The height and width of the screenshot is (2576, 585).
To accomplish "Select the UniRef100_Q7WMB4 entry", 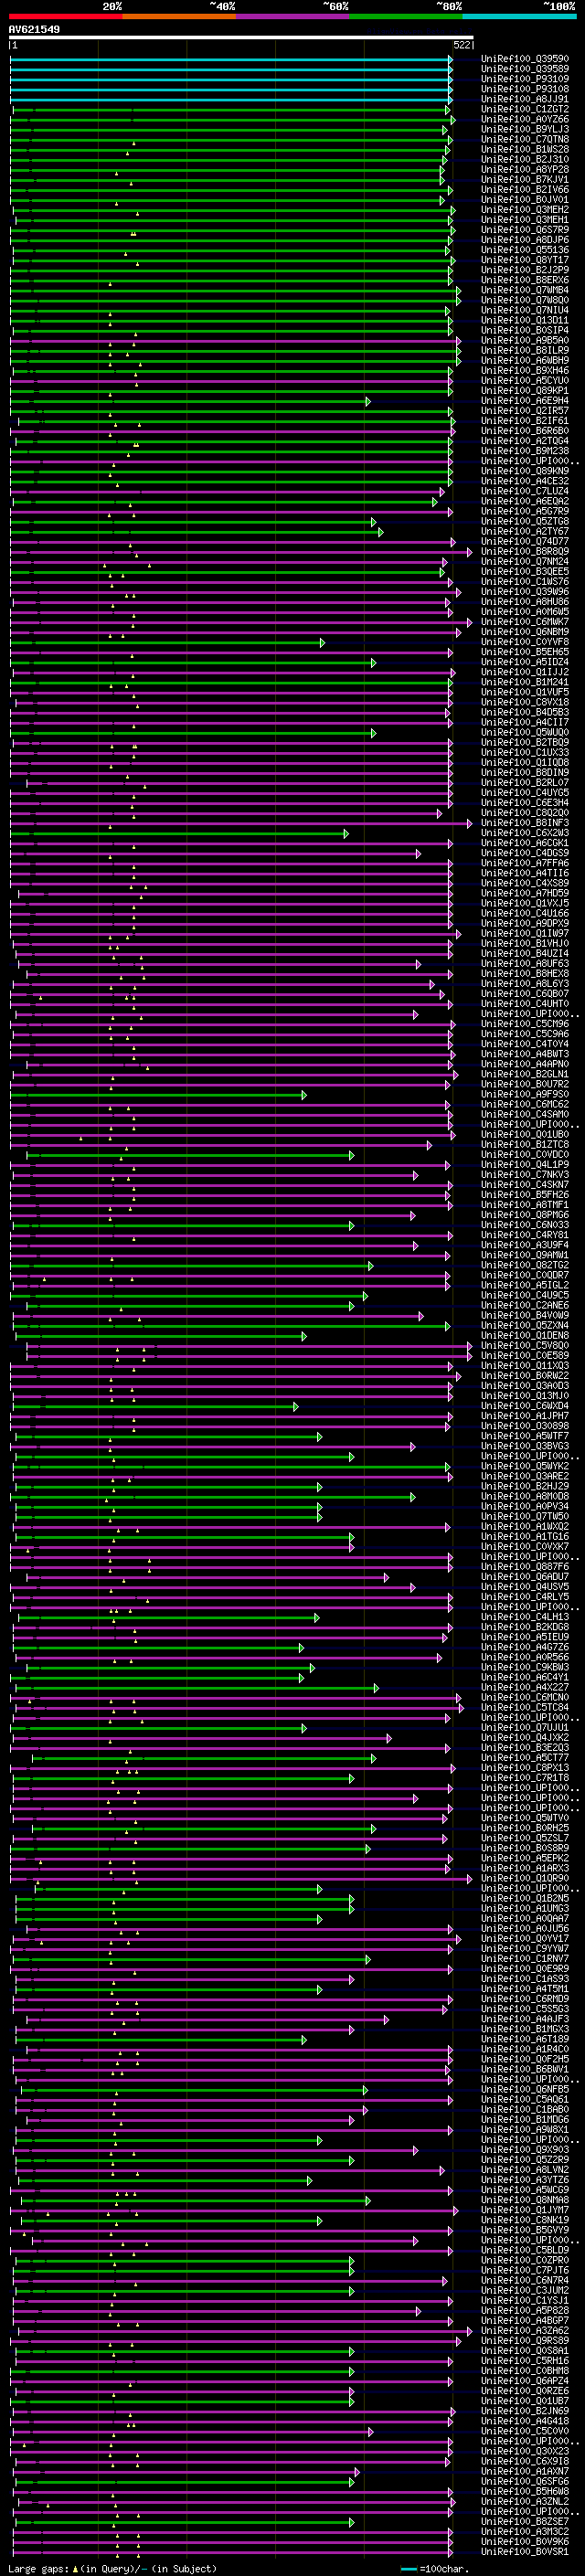I will [x=525, y=290].
